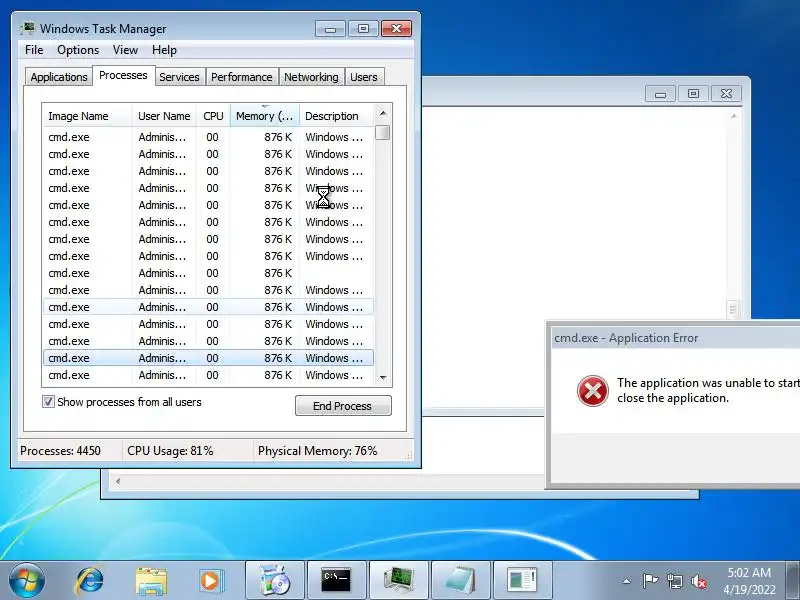Sort by the User Name column header

(164, 116)
